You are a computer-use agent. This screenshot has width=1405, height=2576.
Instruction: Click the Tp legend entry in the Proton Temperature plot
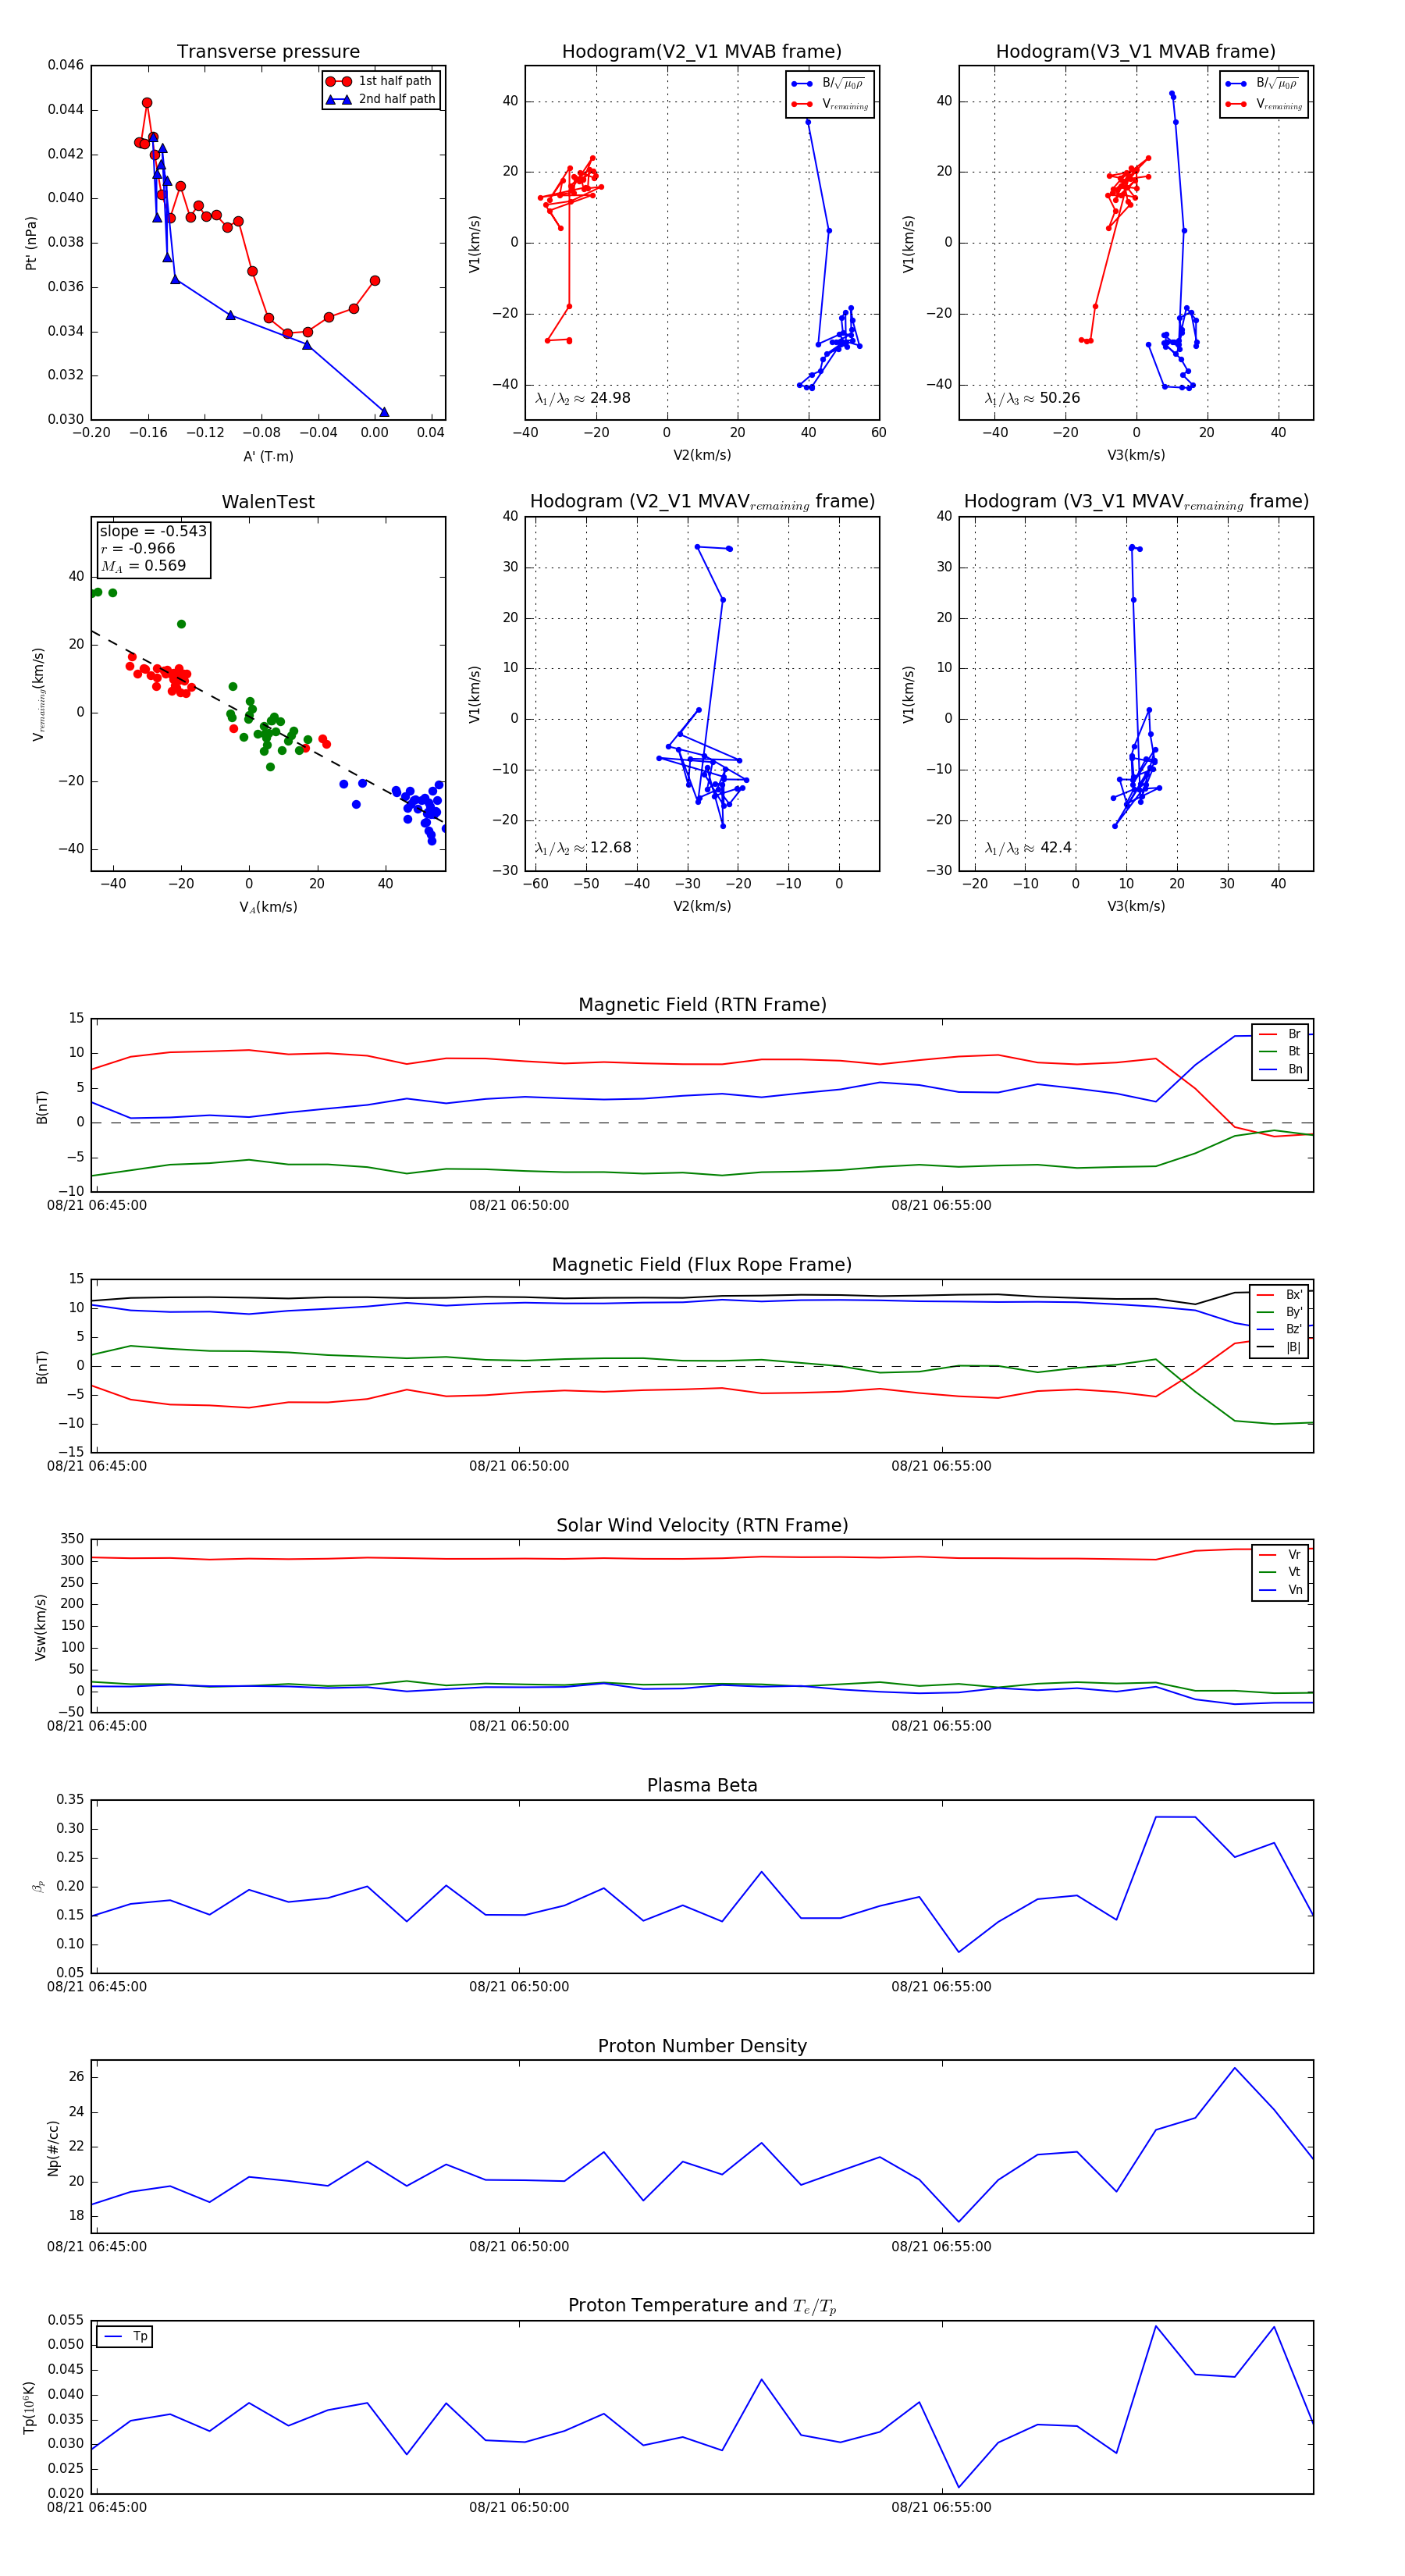click(125, 2336)
